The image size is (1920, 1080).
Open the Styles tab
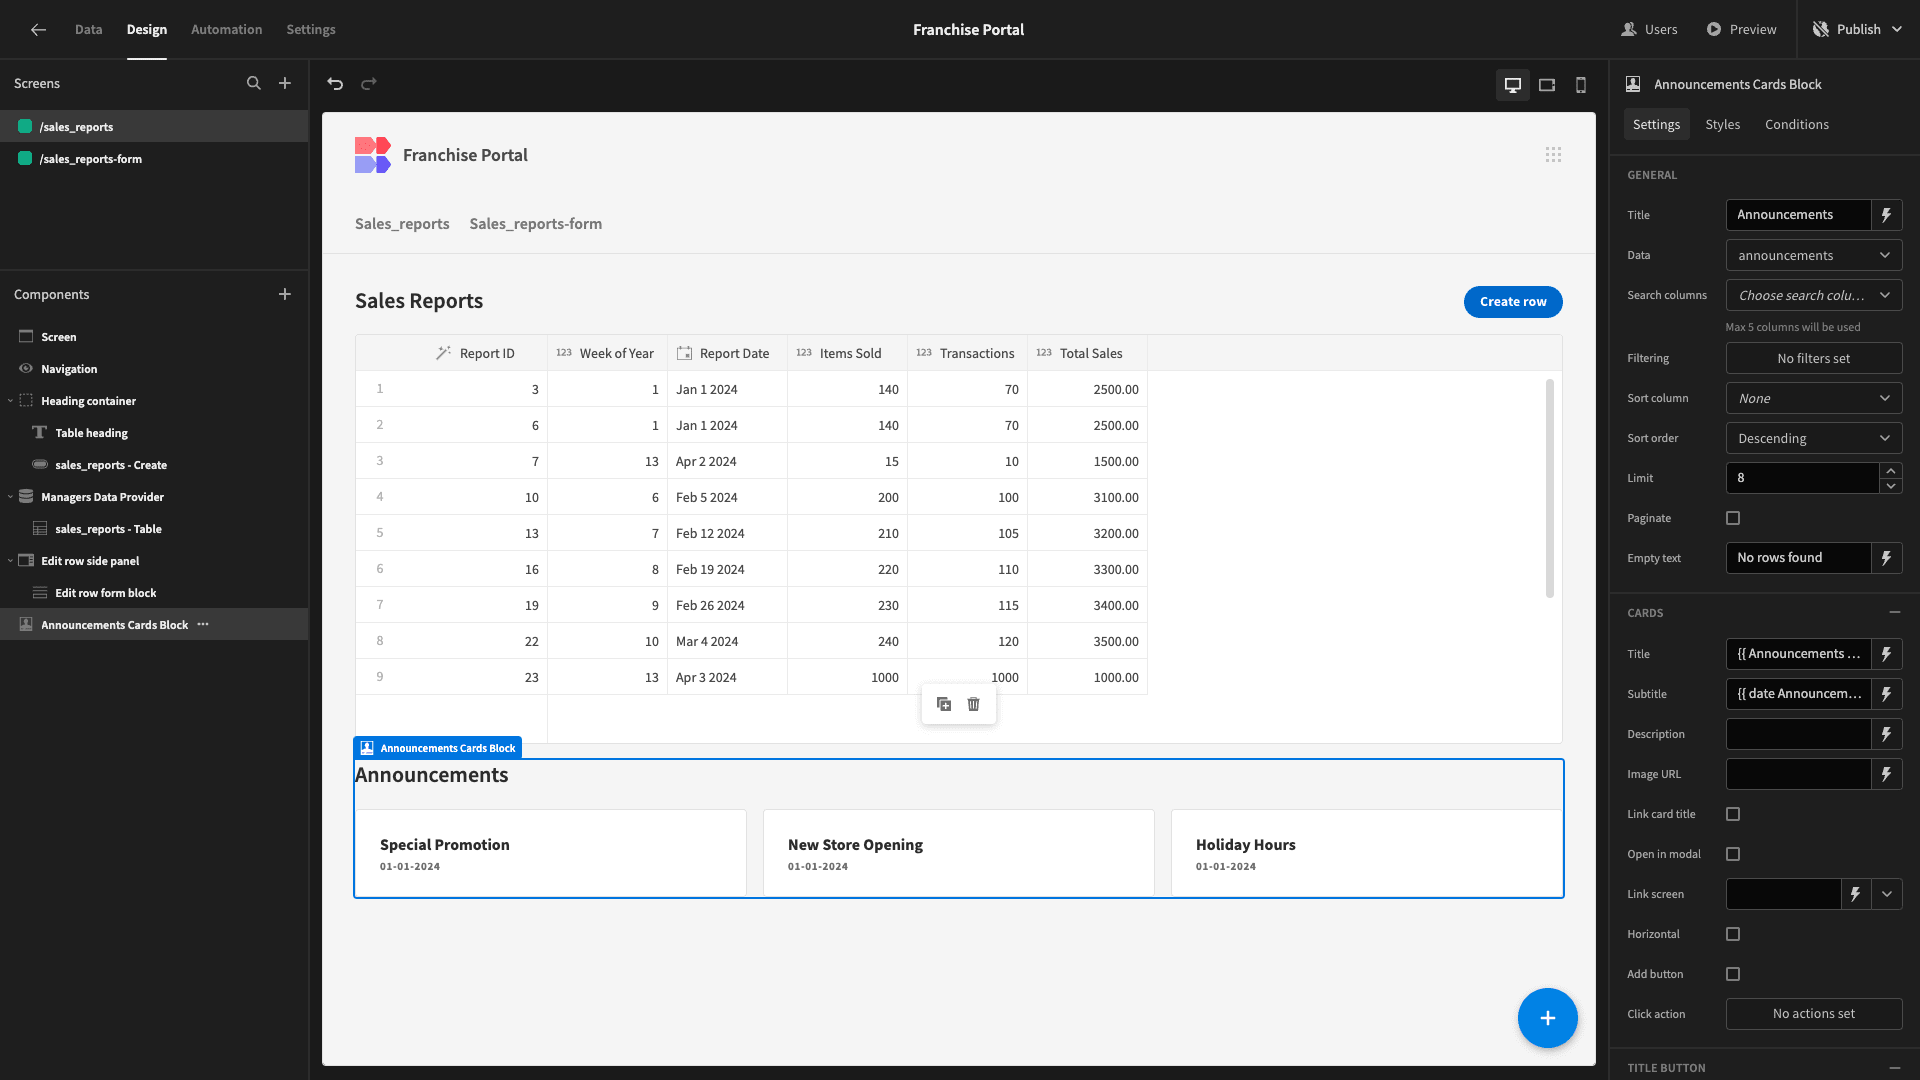pos(1722,124)
